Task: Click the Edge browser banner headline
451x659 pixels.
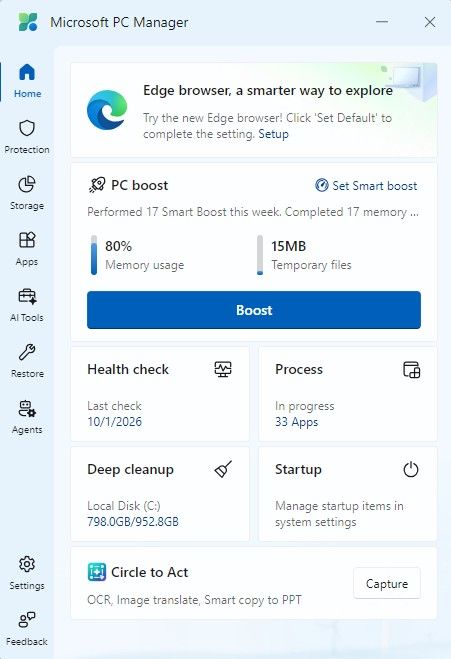Action: pyautogui.click(x=268, y=90)
